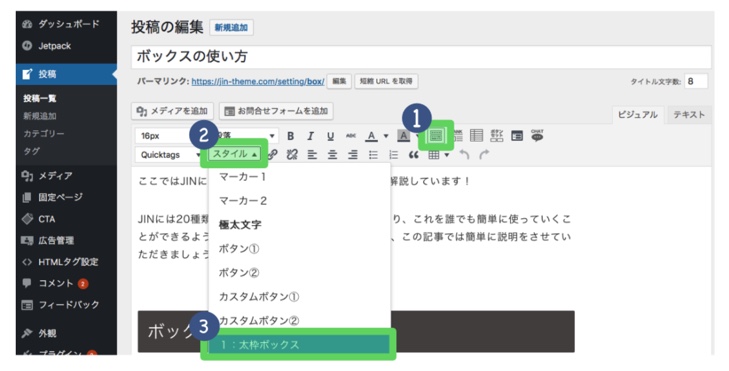Click the post title field ボックスの使い方

(x=421, y=57)
